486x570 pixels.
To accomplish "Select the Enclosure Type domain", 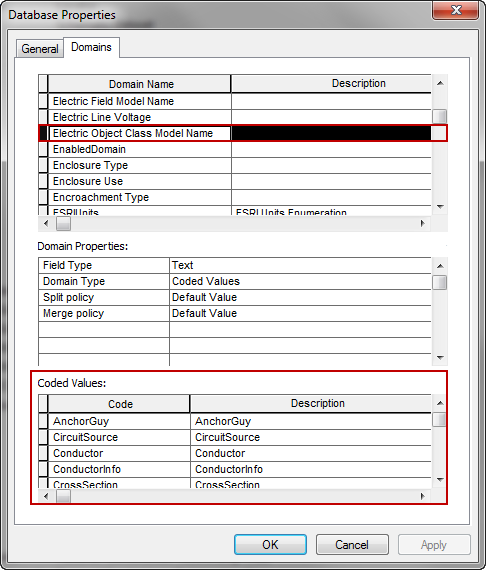I will (139, 165).
